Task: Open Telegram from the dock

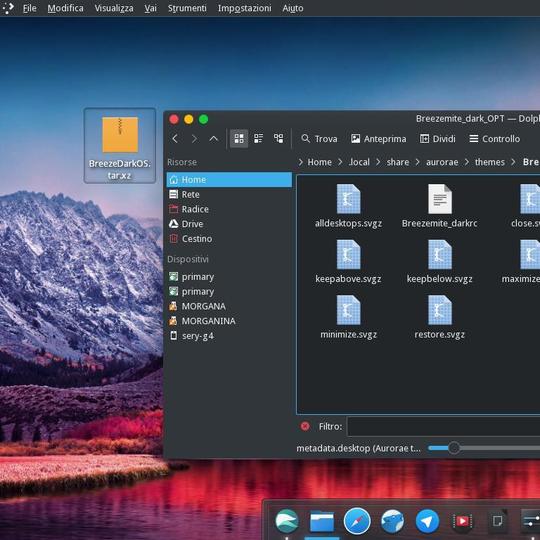Action: point(427,521)
